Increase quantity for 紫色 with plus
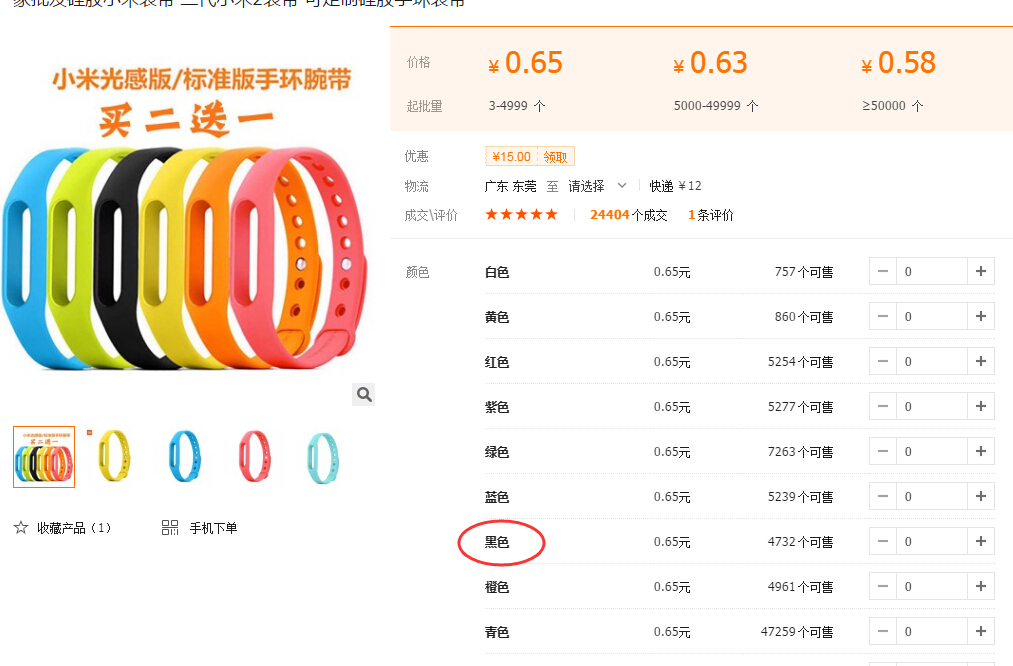The image size is (1013, 666). [981, 406]
